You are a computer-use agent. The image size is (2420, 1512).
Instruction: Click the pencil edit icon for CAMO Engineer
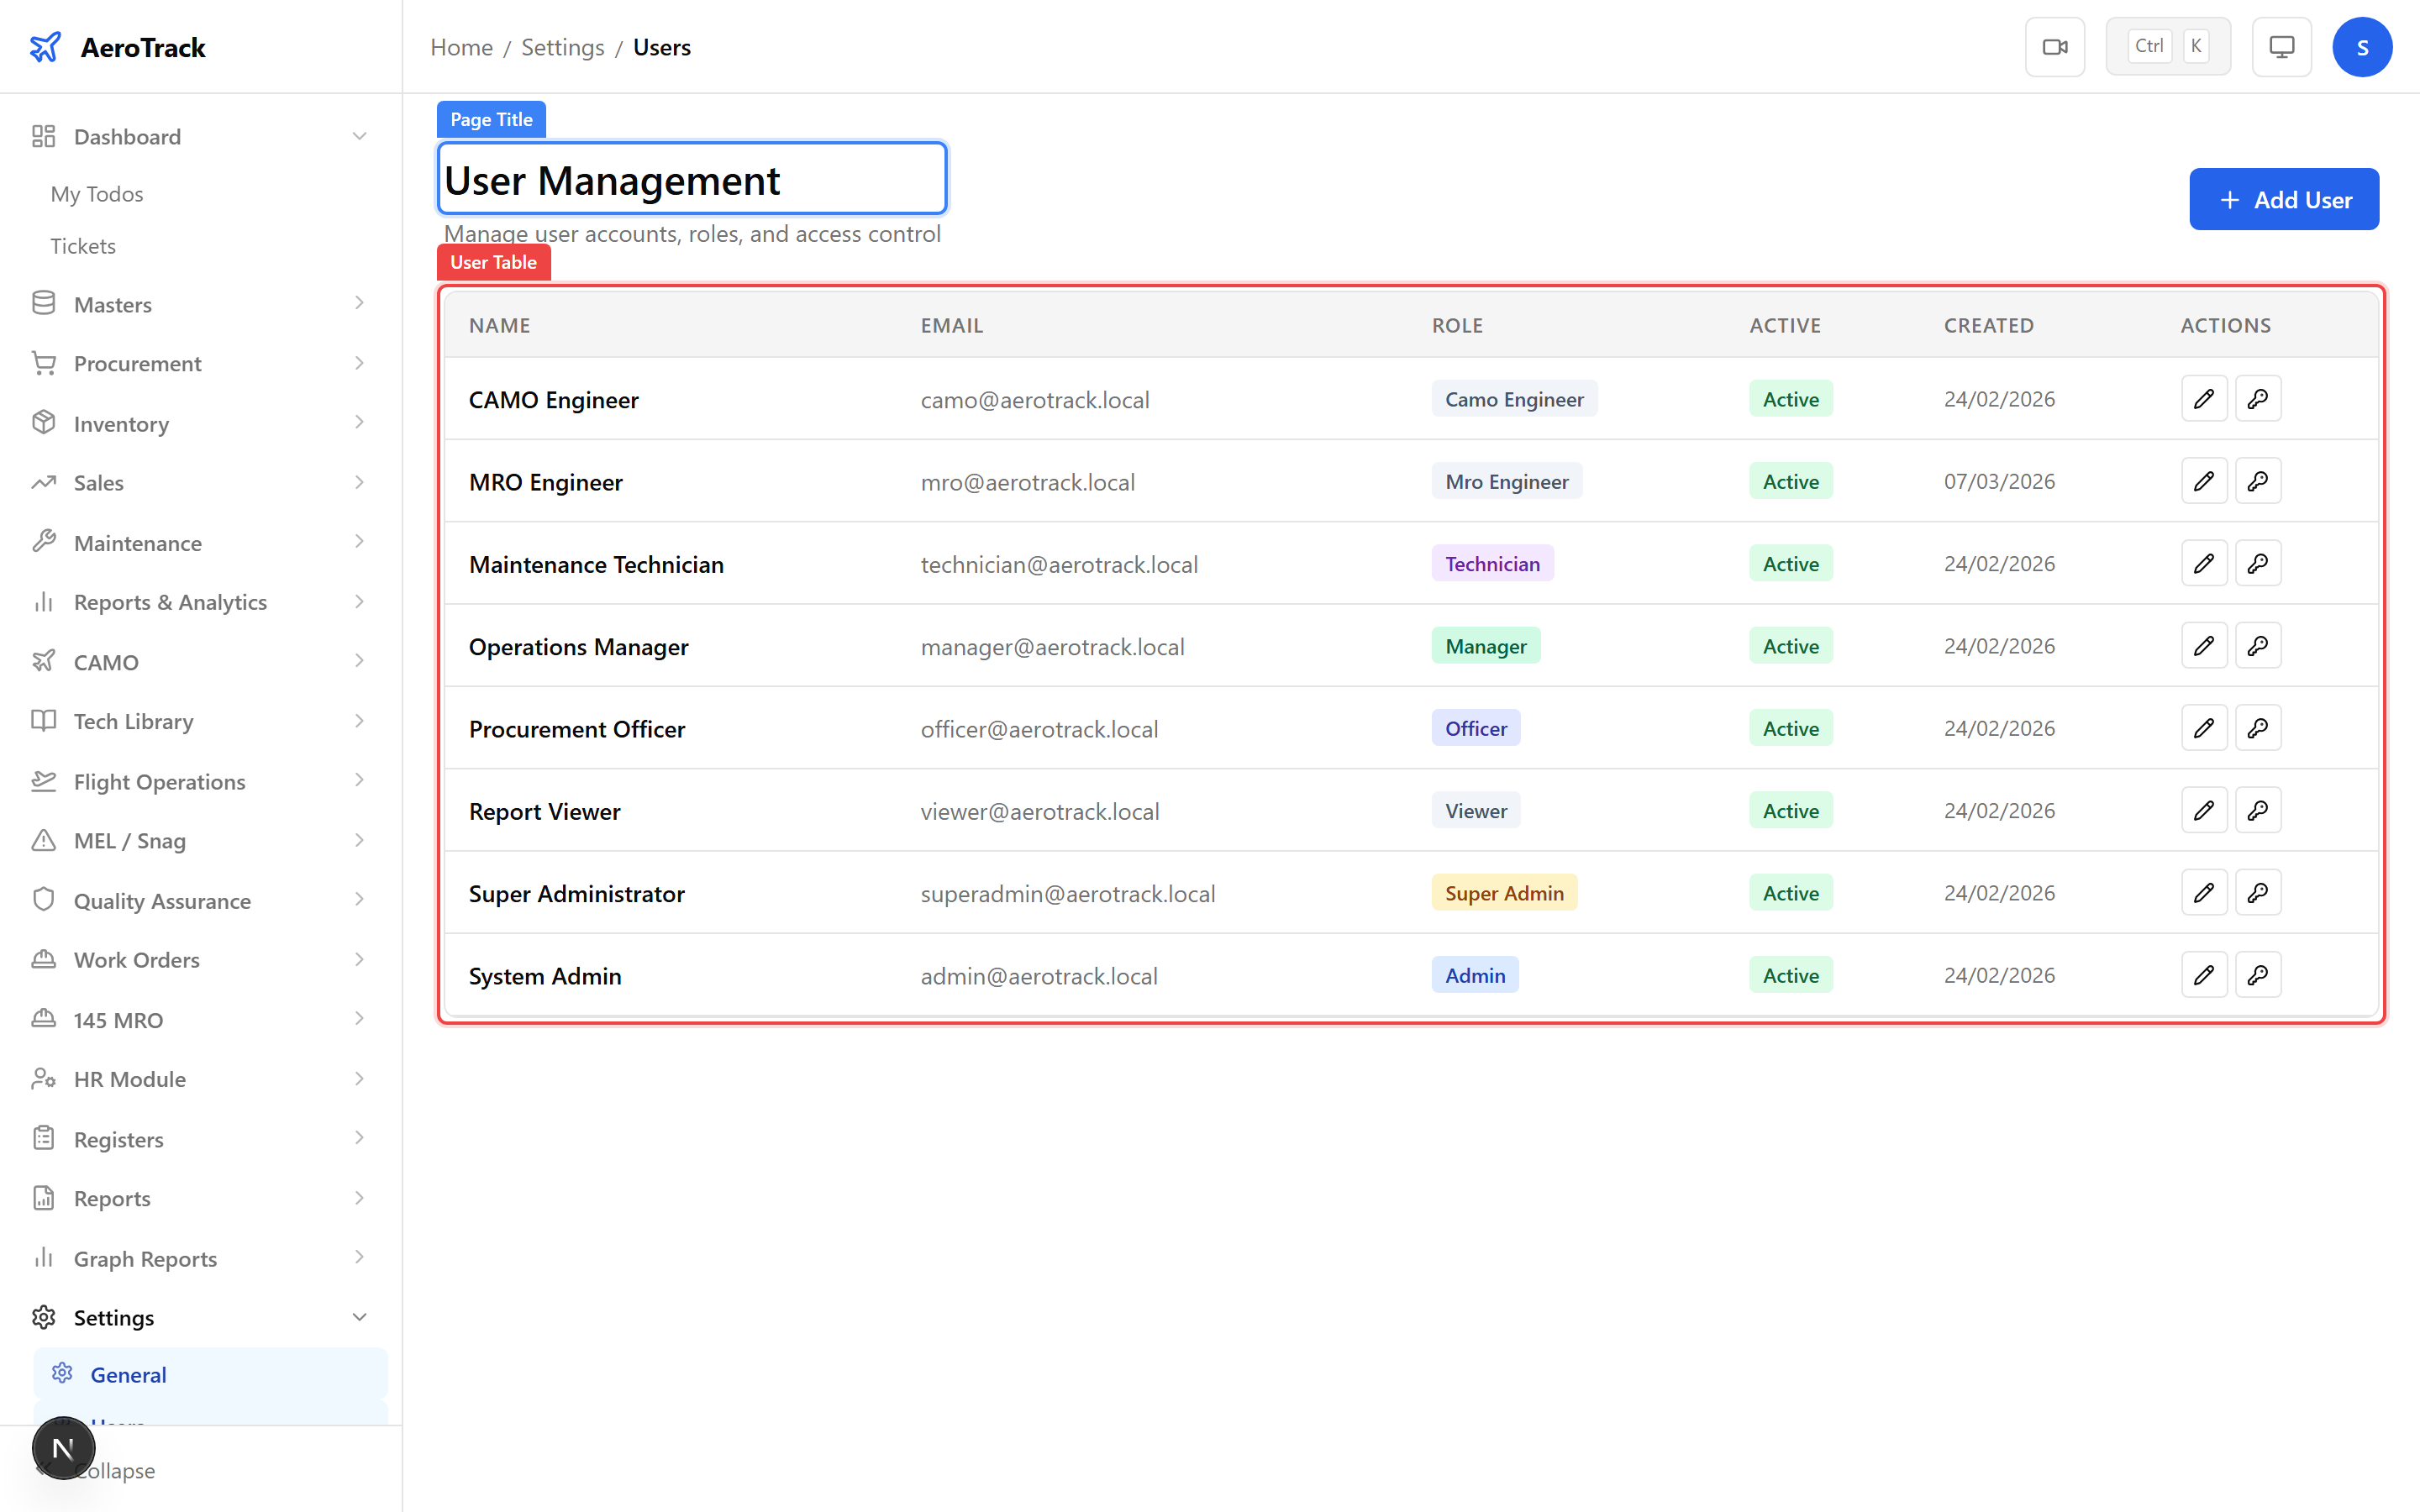pos(2205,398)
